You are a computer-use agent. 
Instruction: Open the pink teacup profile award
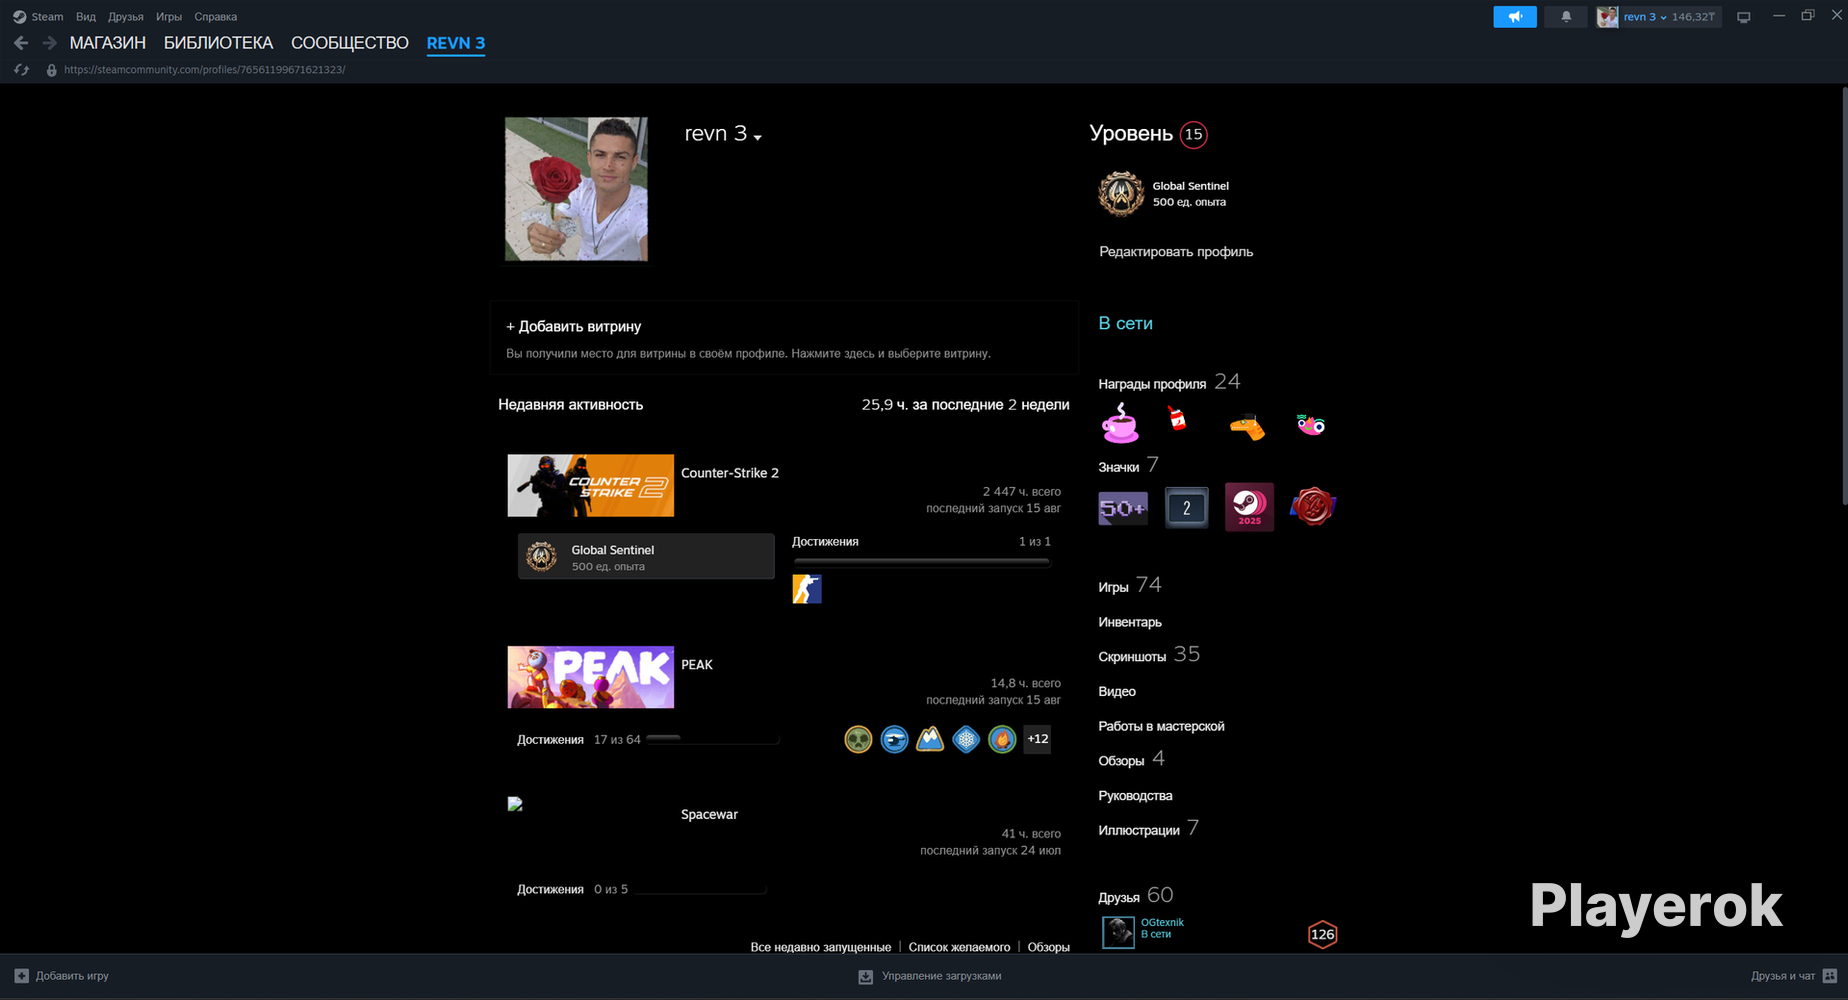click(1119, 423)
